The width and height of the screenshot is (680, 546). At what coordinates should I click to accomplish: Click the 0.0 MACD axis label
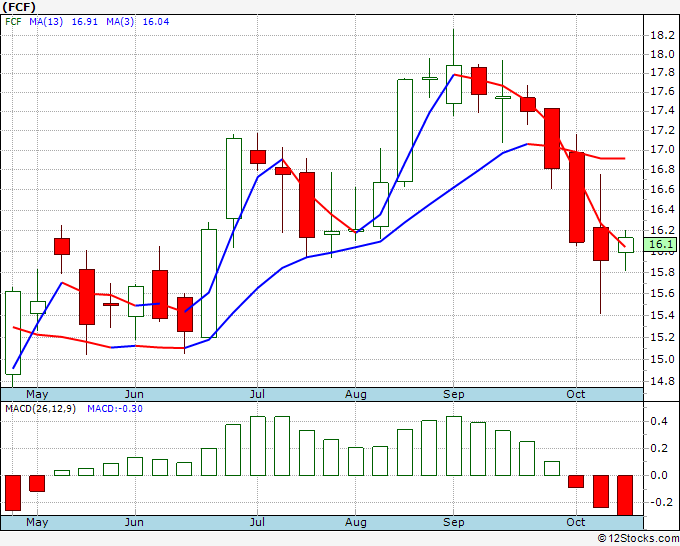pos(659,475)
